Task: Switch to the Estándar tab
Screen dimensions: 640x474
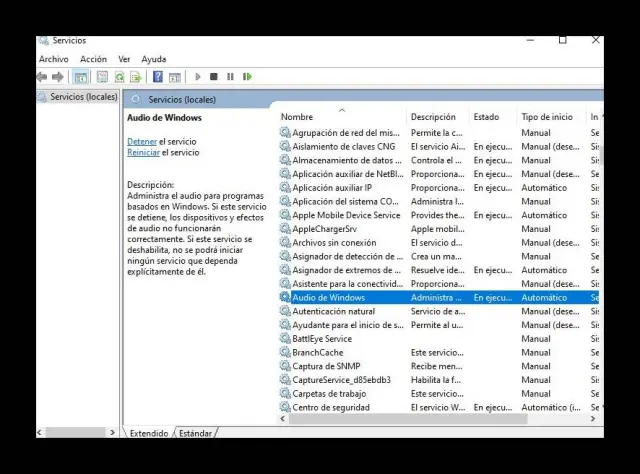Action: [x=195, y=433]
